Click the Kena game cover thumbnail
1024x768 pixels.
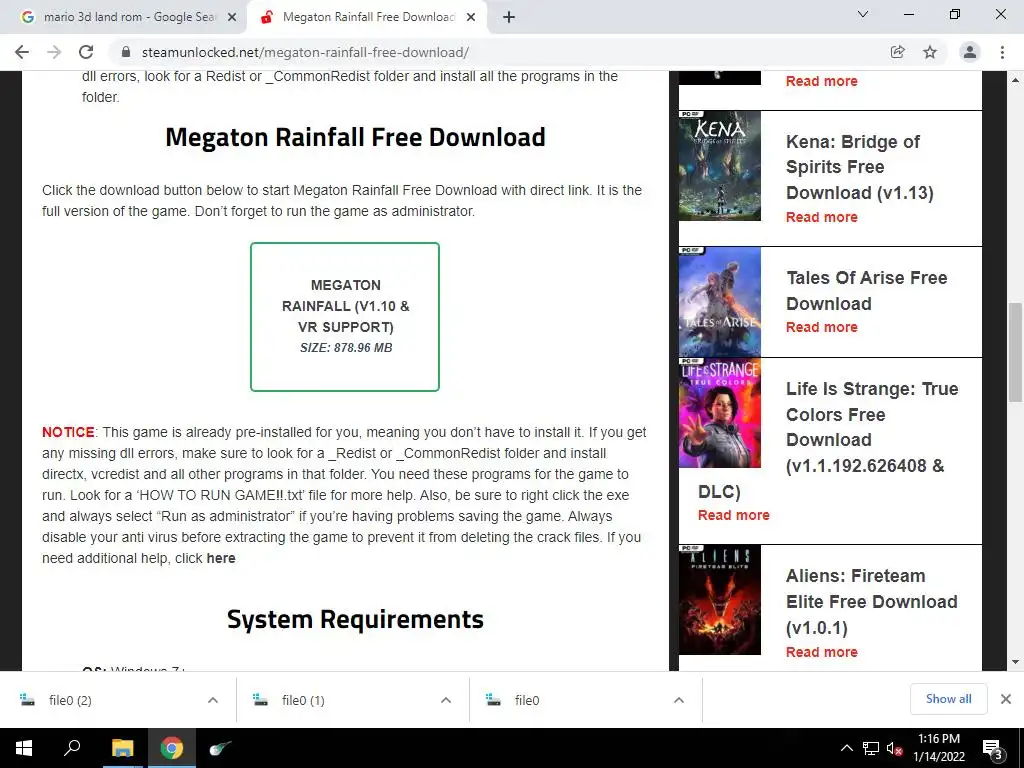pos(720,166)
